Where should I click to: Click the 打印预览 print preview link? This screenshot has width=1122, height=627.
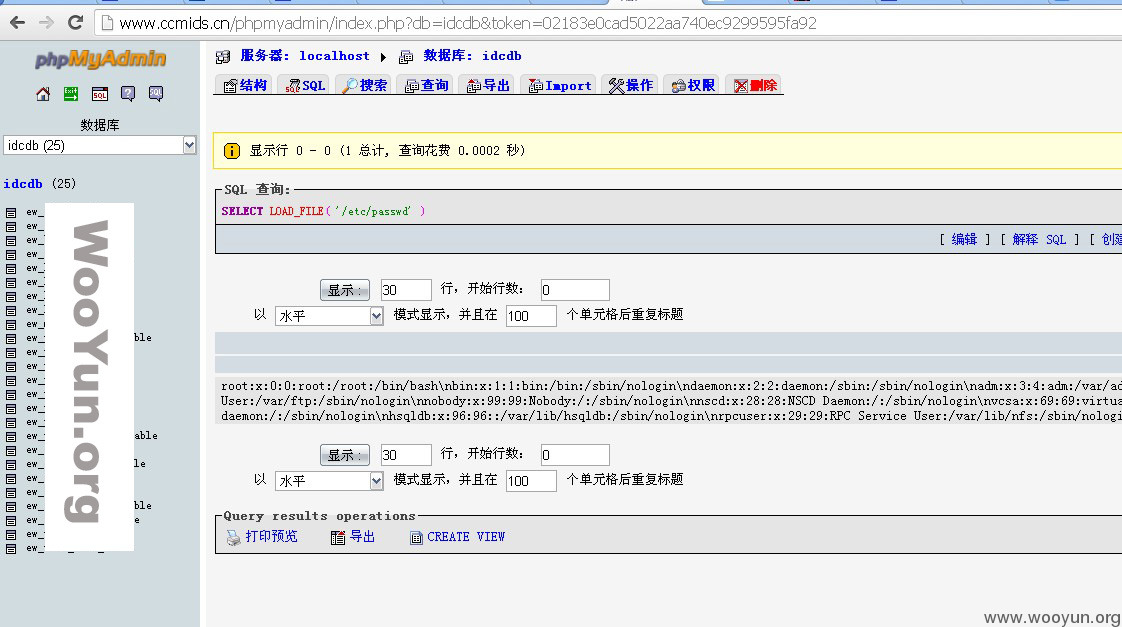pos(271,537)
